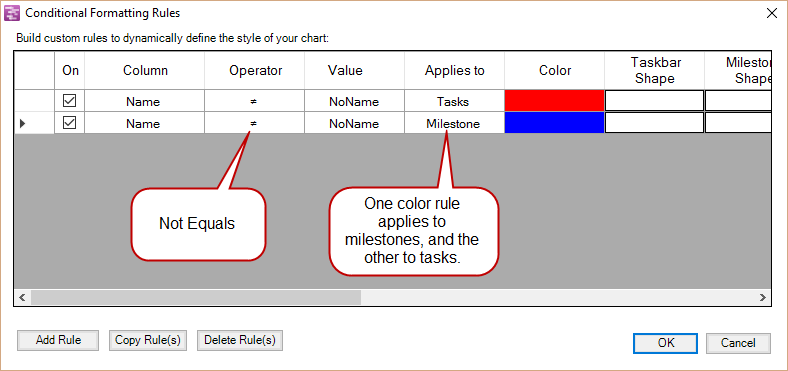
Task: Uncheck the On checkbox for Tasks rule
Action: click(69, 101)
